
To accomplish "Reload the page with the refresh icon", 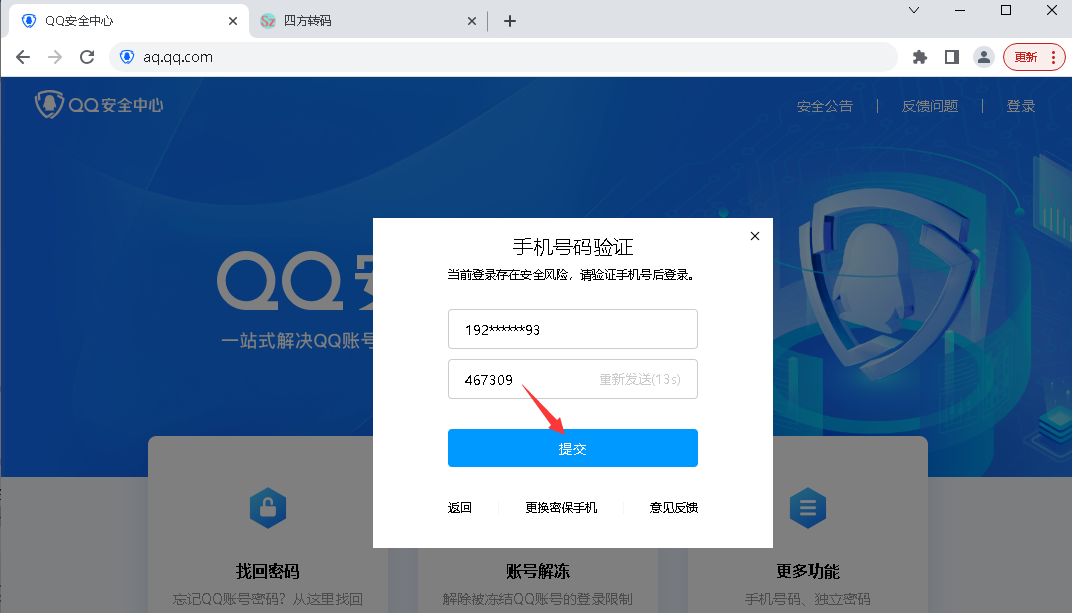I will tap(87, 57).
